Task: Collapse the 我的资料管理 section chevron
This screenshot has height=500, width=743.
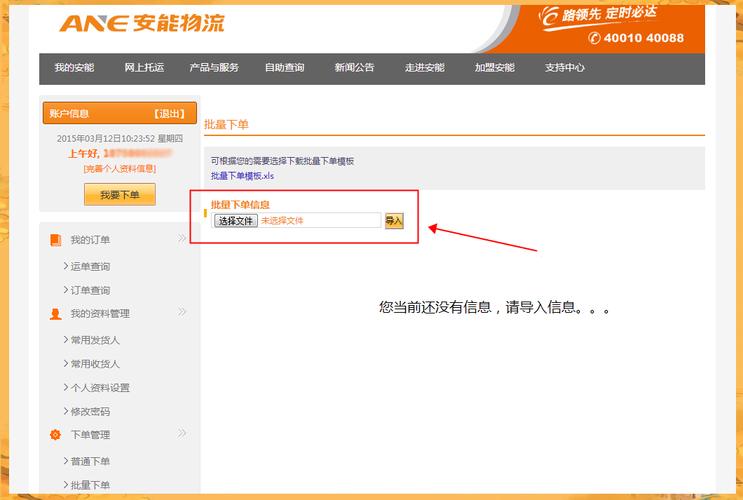Action: pos(182,313)
